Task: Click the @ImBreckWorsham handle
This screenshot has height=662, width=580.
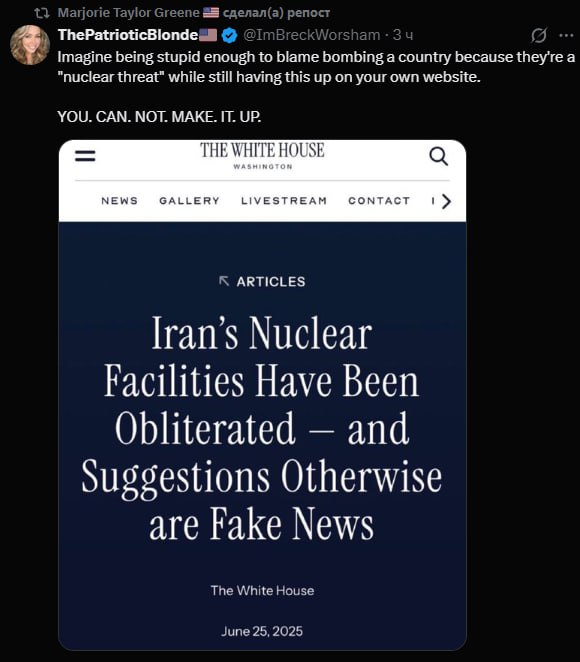Action: 312,35
